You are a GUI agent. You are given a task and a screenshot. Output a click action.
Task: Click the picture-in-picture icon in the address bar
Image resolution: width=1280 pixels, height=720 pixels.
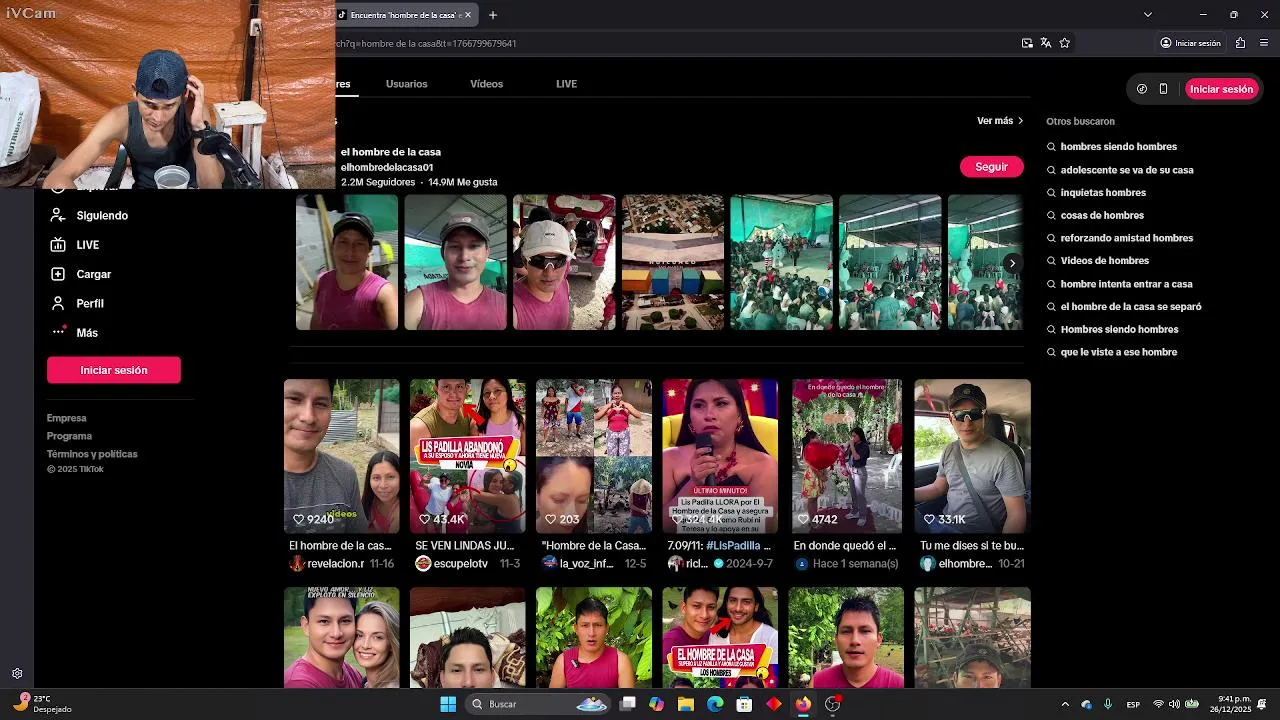click(x=1027, y=43)
